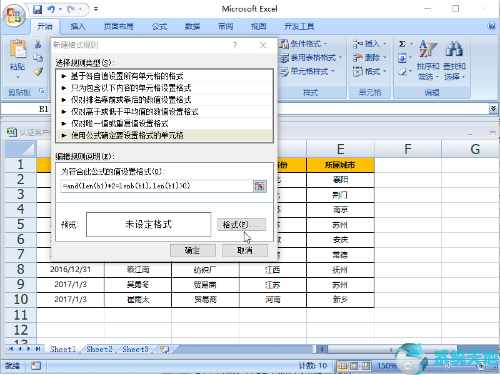Click the Fill down icon
This screenshot has width=500, height=375.
tap(402, 58)
